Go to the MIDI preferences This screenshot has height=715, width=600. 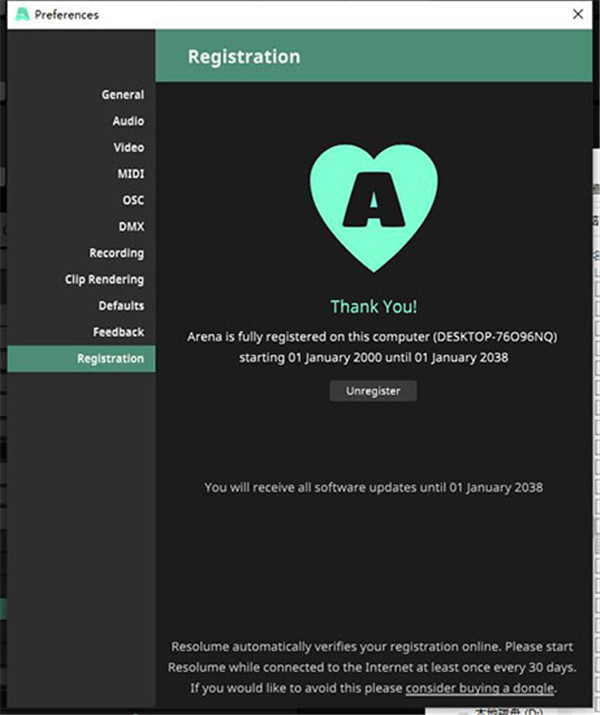[x=130, y=174]
